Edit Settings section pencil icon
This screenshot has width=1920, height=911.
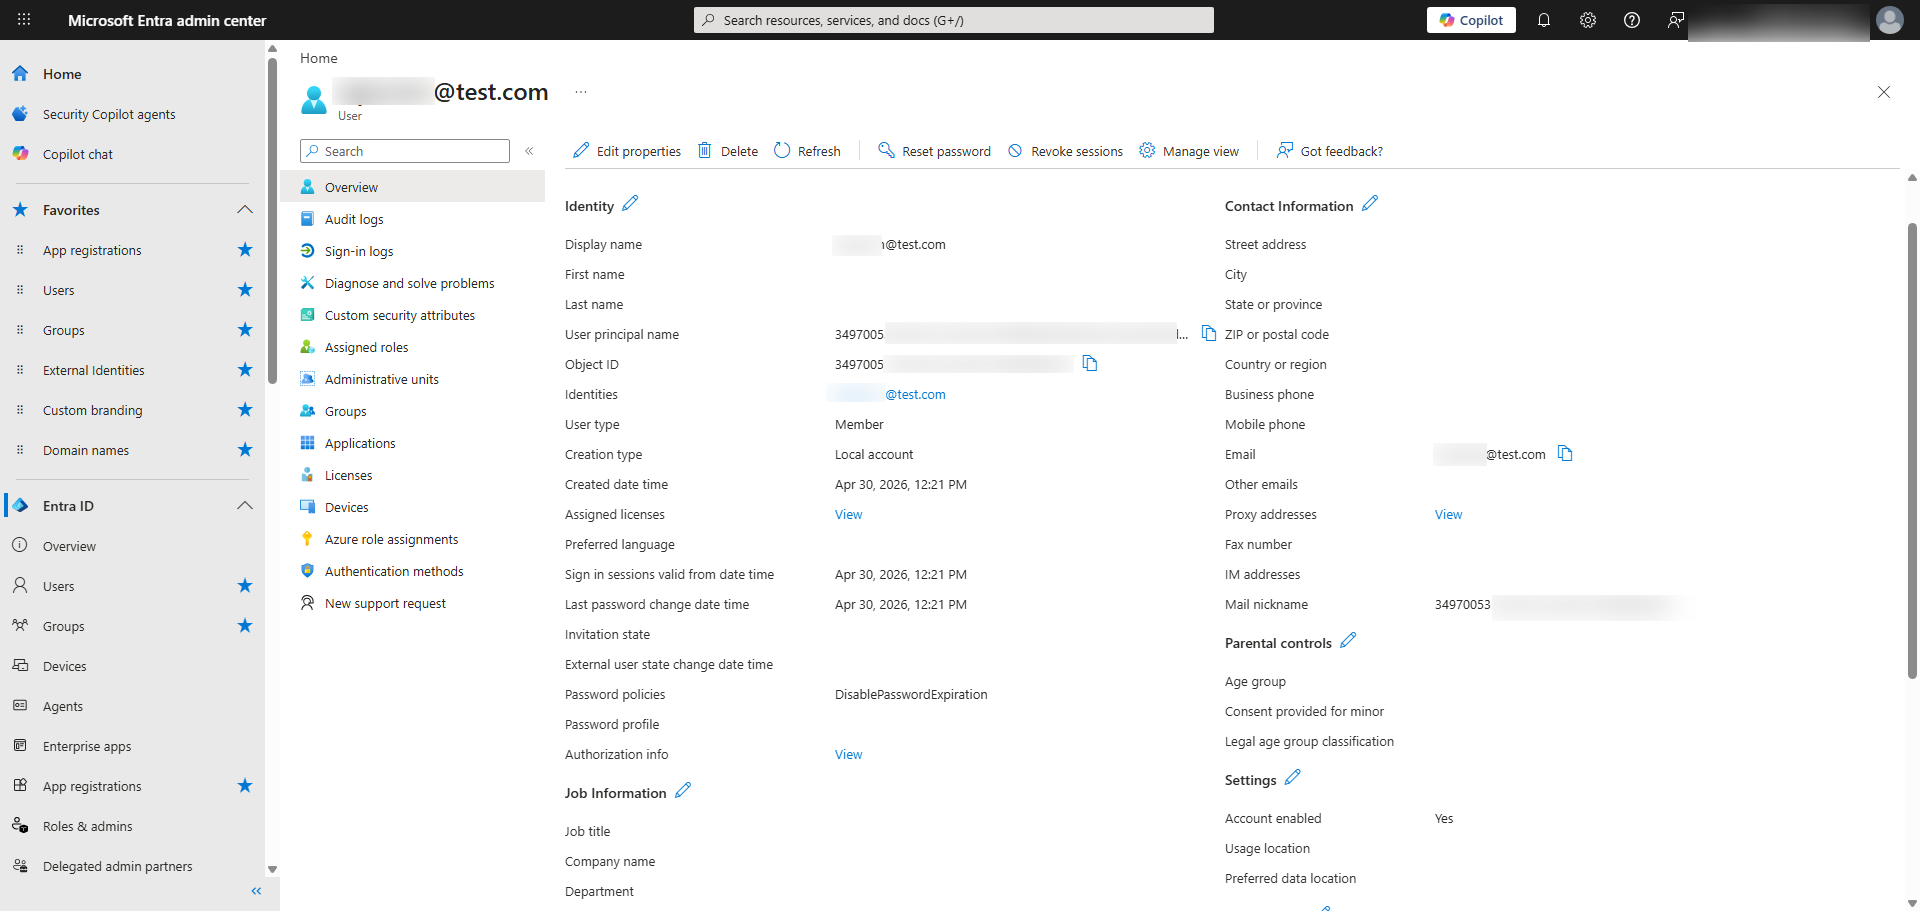[x=1293, y=778]
